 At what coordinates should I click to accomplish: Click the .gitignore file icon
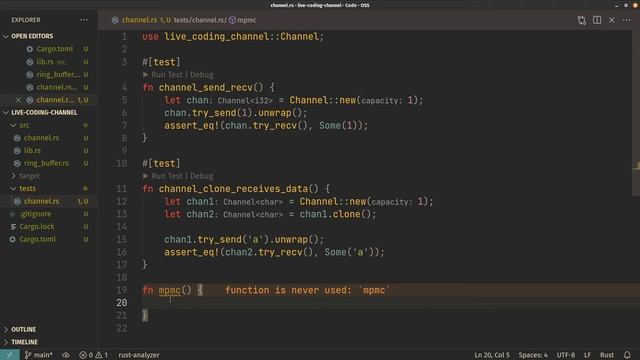pos(13,214)
